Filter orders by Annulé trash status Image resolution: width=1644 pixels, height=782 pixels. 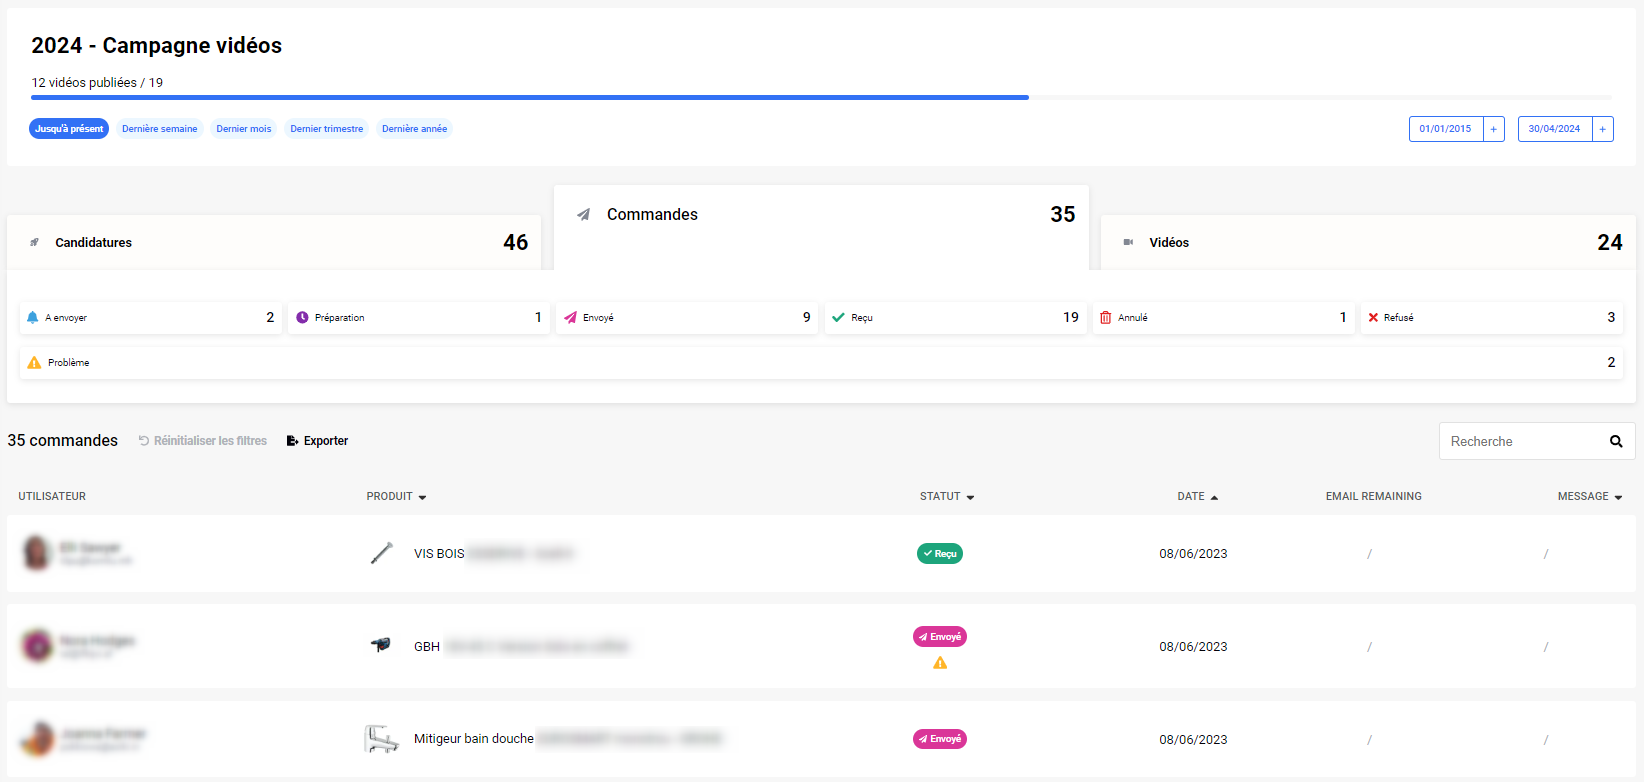(x=1222, y=318)
